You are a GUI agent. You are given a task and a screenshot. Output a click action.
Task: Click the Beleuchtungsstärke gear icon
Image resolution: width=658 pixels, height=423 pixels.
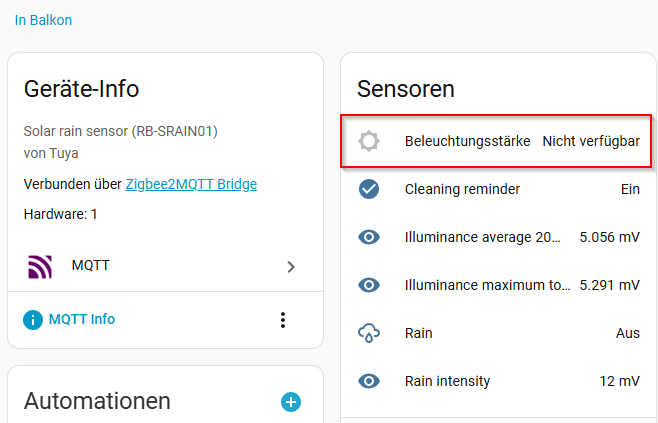tap(369, 141)
